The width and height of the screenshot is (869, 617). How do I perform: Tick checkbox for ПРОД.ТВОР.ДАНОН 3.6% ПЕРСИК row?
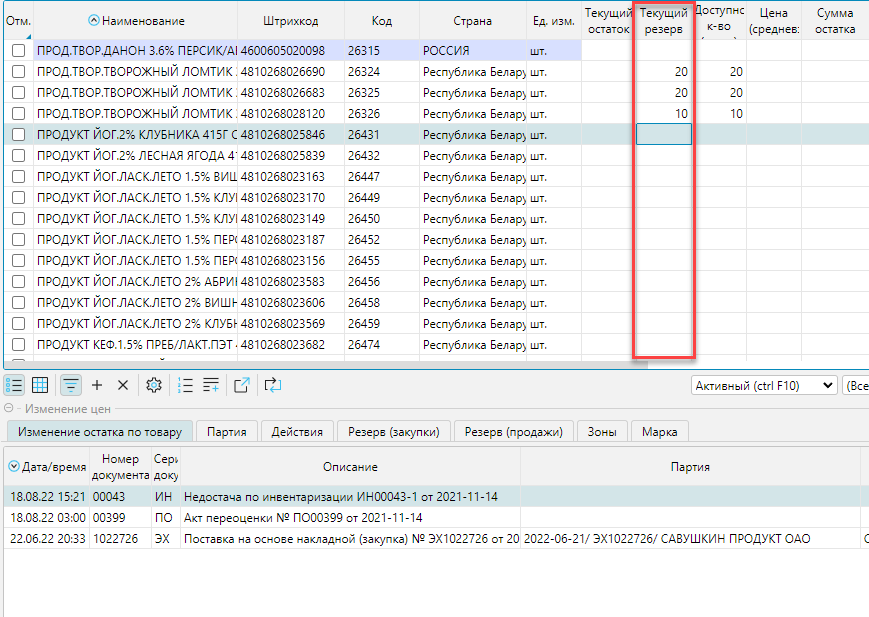(x=18, y=50)
